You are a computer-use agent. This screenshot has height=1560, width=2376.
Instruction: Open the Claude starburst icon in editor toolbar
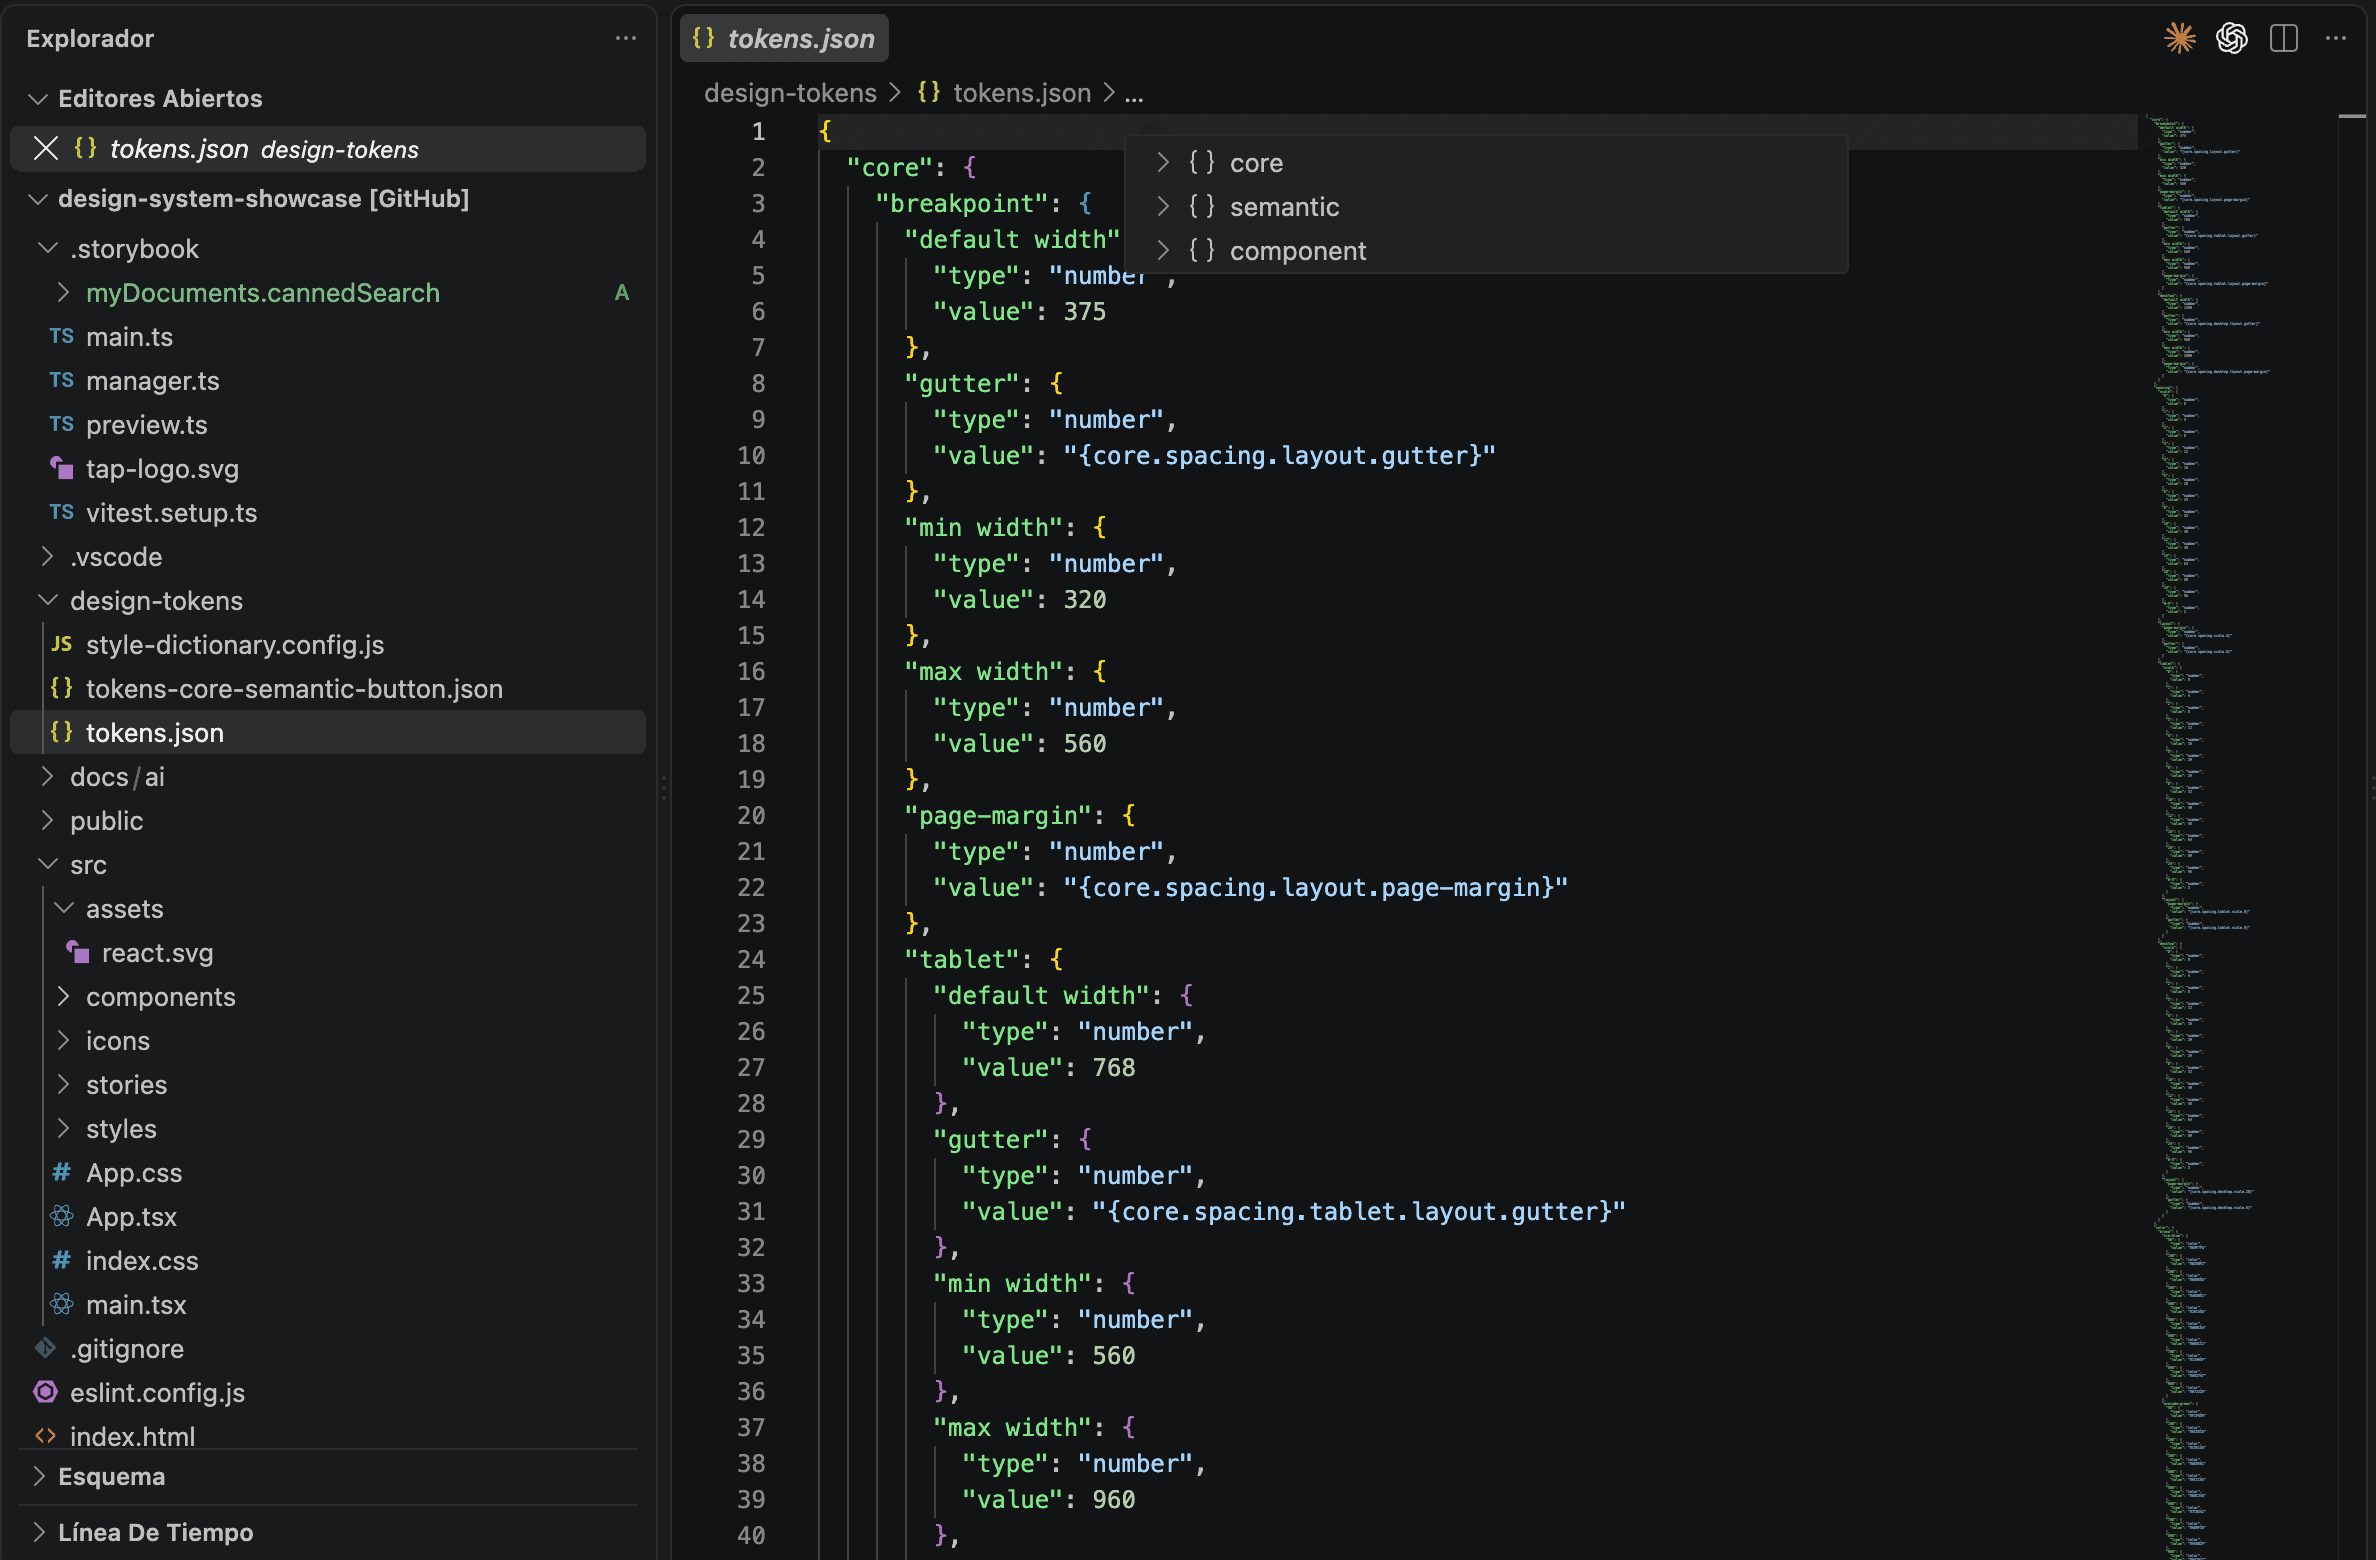pyautogui.click(x=2180, y=38)
